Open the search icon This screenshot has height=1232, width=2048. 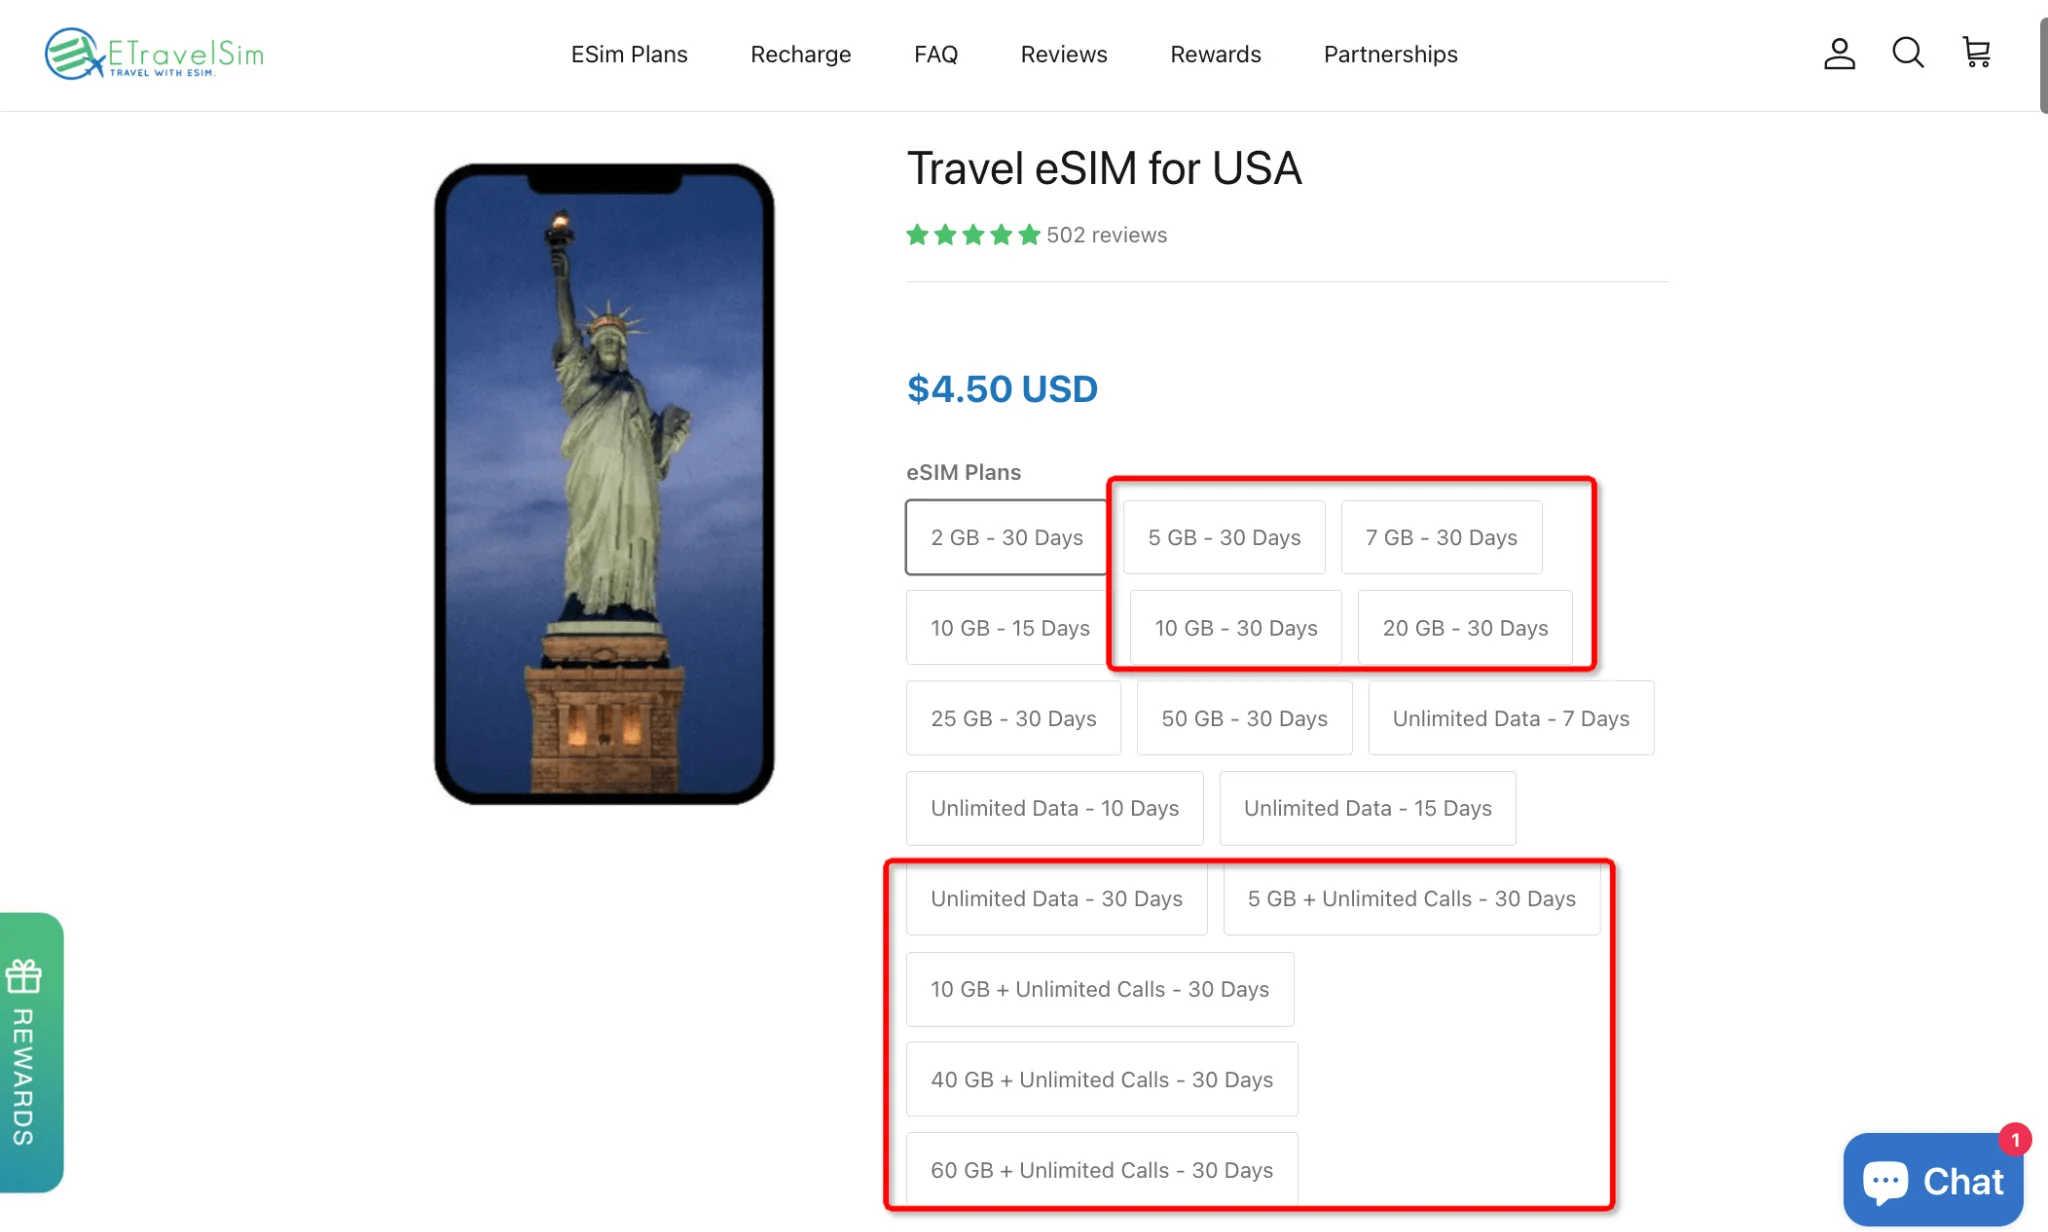pos(1908,53)
